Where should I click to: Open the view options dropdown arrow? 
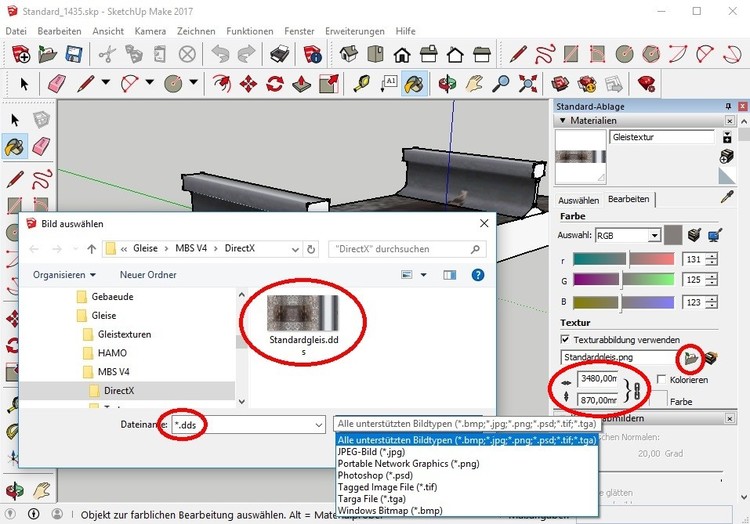pyautogui.click(x=423, y=275)
